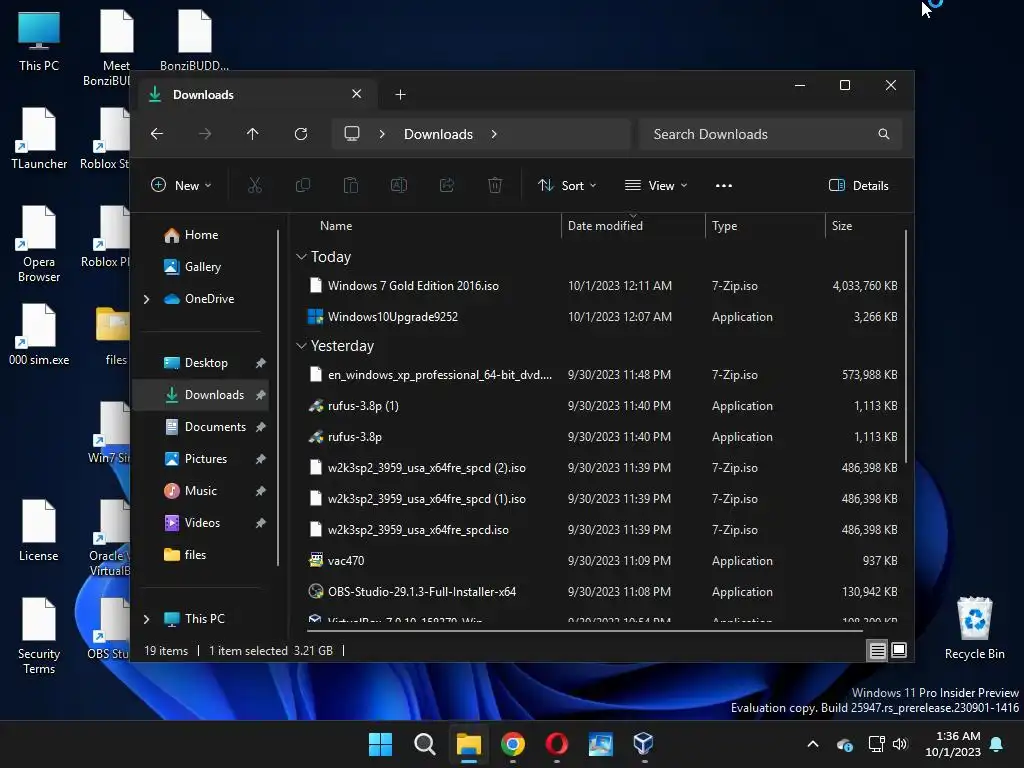Add a new tab
This screenshot has width=1024, height=768.
tap(400, 95)
